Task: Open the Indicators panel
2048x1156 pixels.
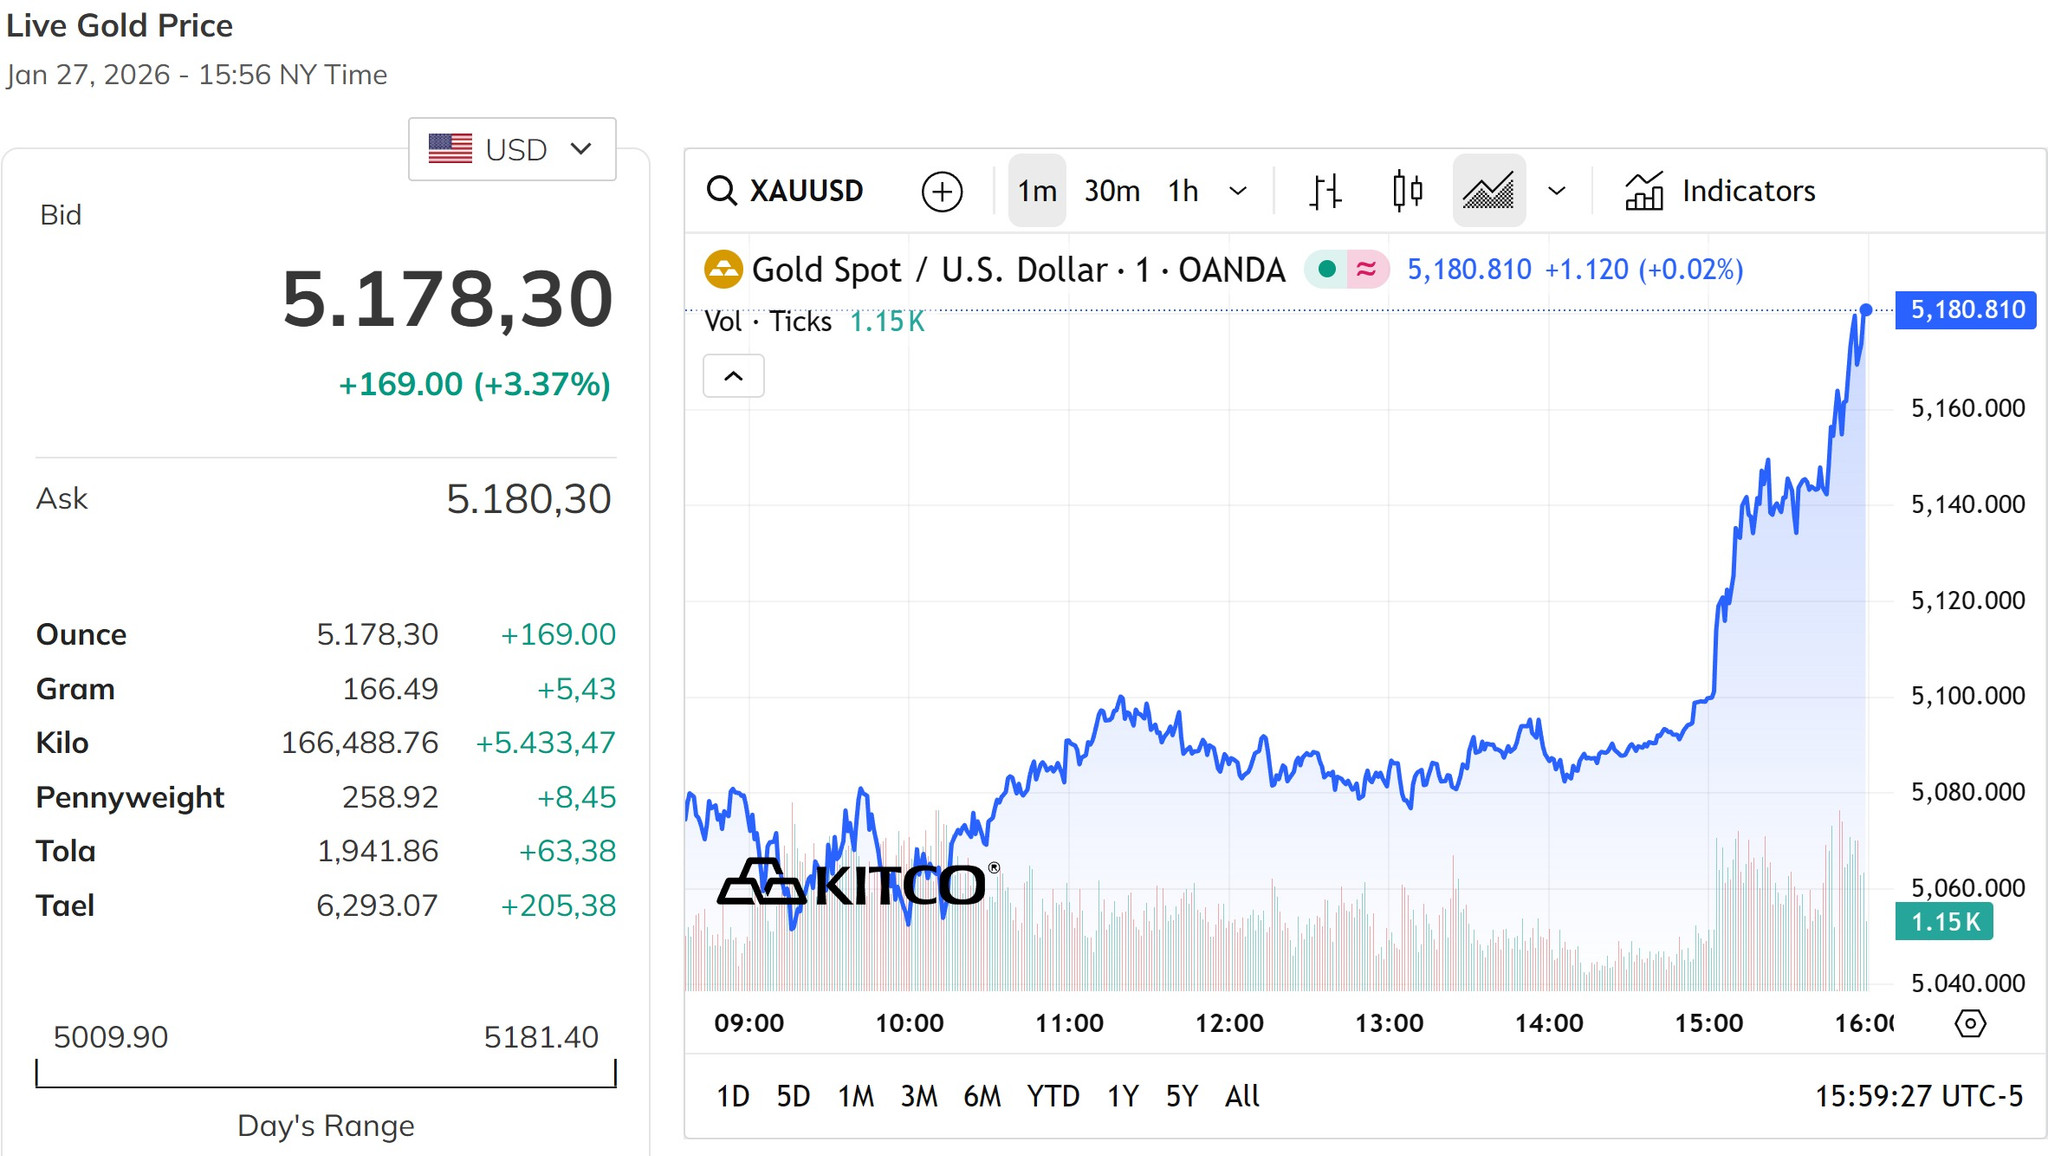Action: (1720, 191)
